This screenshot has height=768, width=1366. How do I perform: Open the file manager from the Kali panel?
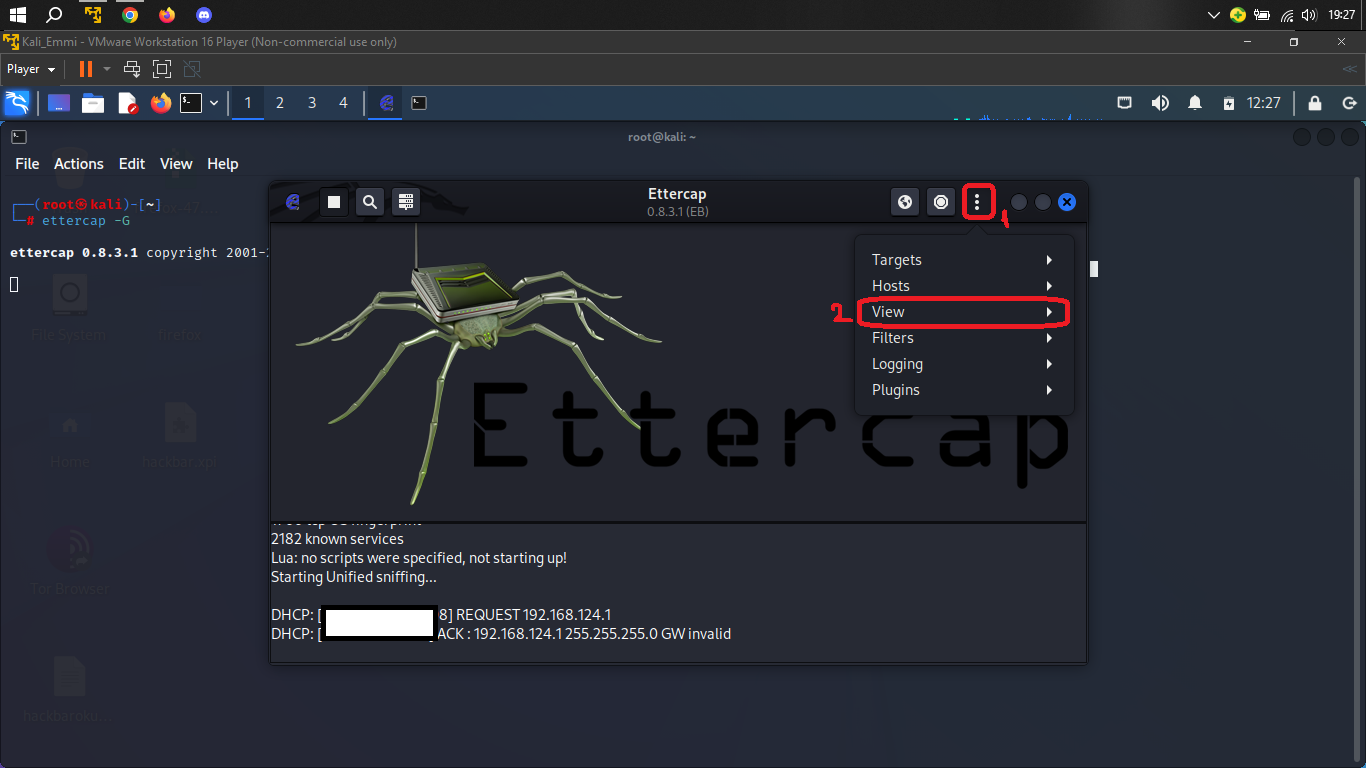click(93, 103)
